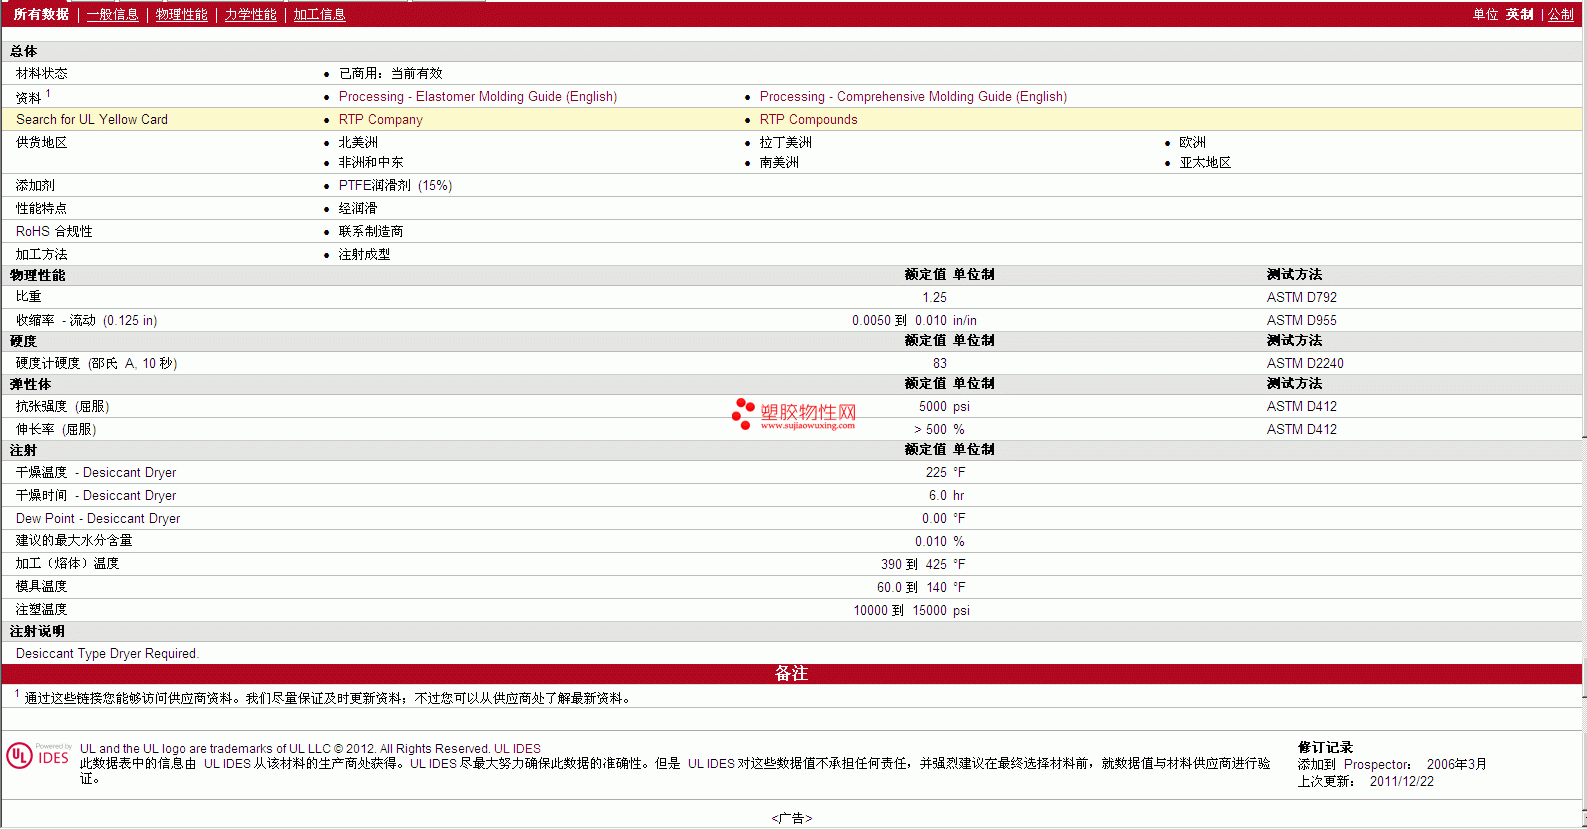
Task: Select injection pressure upper value 15000
Action: 929,610
